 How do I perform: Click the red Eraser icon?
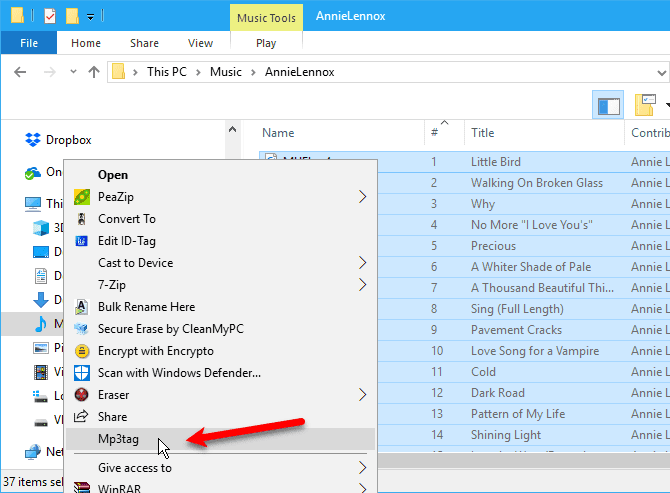[x=81, y=395]
